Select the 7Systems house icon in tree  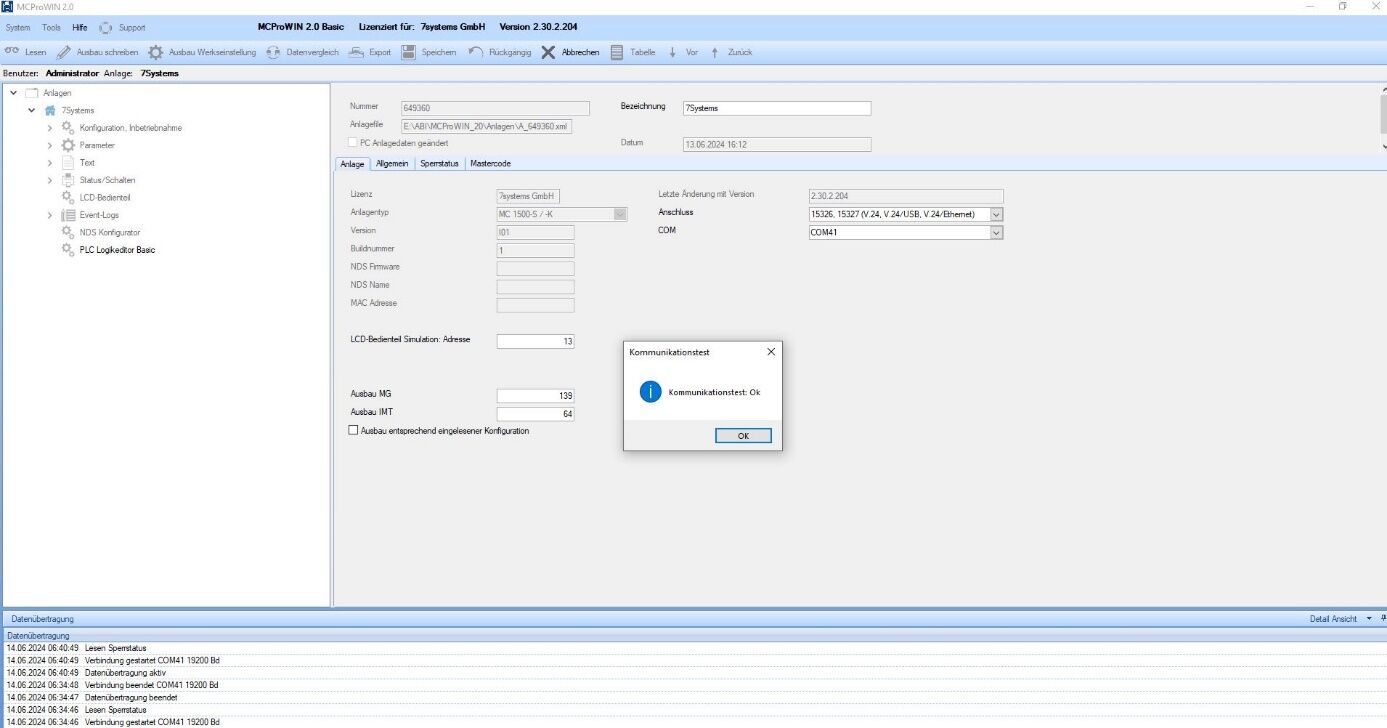click(x=50, y=110)
